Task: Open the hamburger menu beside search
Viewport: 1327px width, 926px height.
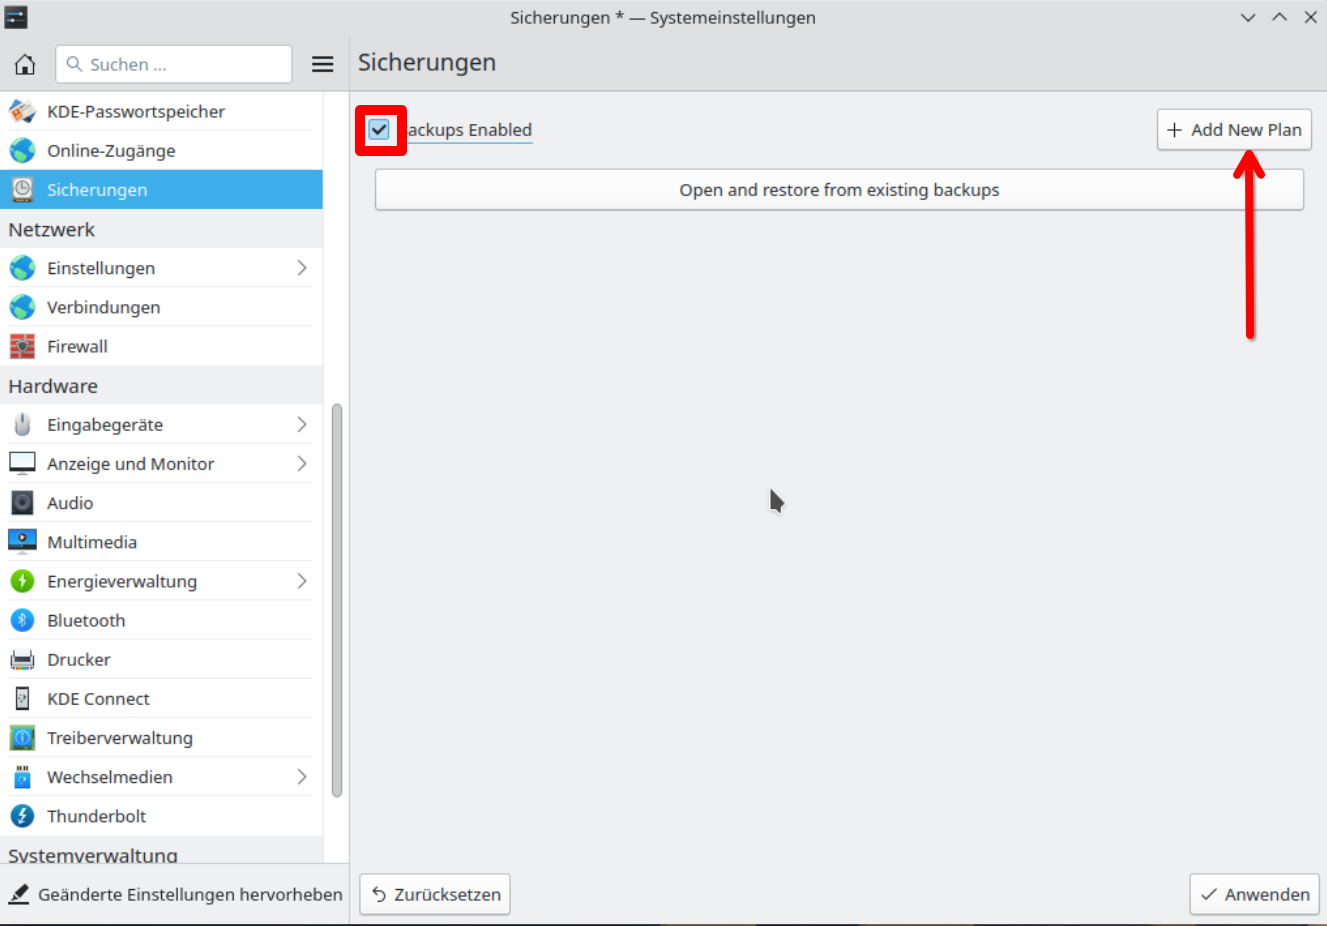Action: pos(322,65)
